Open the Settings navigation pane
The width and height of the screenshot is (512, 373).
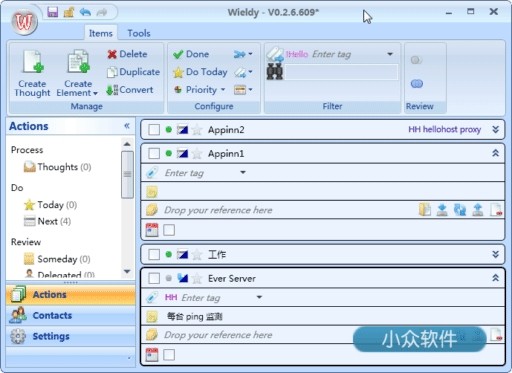click(71, 336)
